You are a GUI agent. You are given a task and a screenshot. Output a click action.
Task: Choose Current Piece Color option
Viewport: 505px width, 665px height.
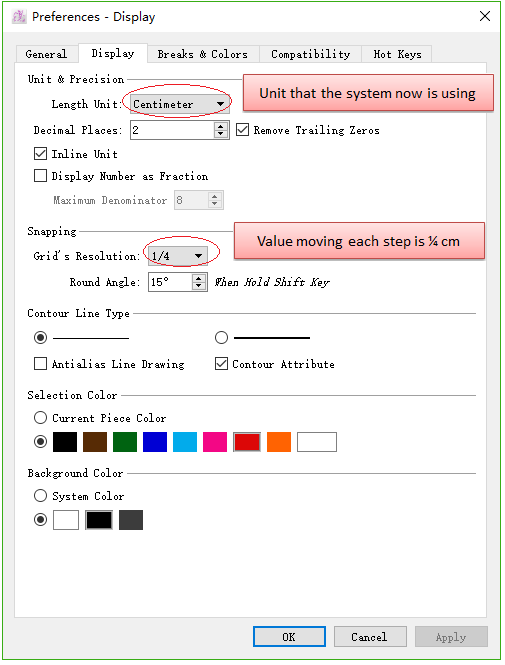click(40, 418)
